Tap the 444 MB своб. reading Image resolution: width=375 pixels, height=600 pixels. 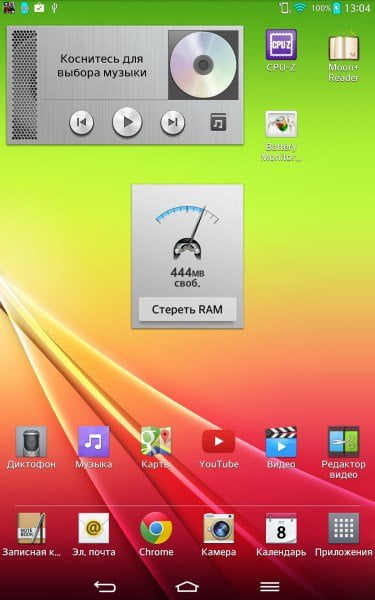tap(187, 277)
